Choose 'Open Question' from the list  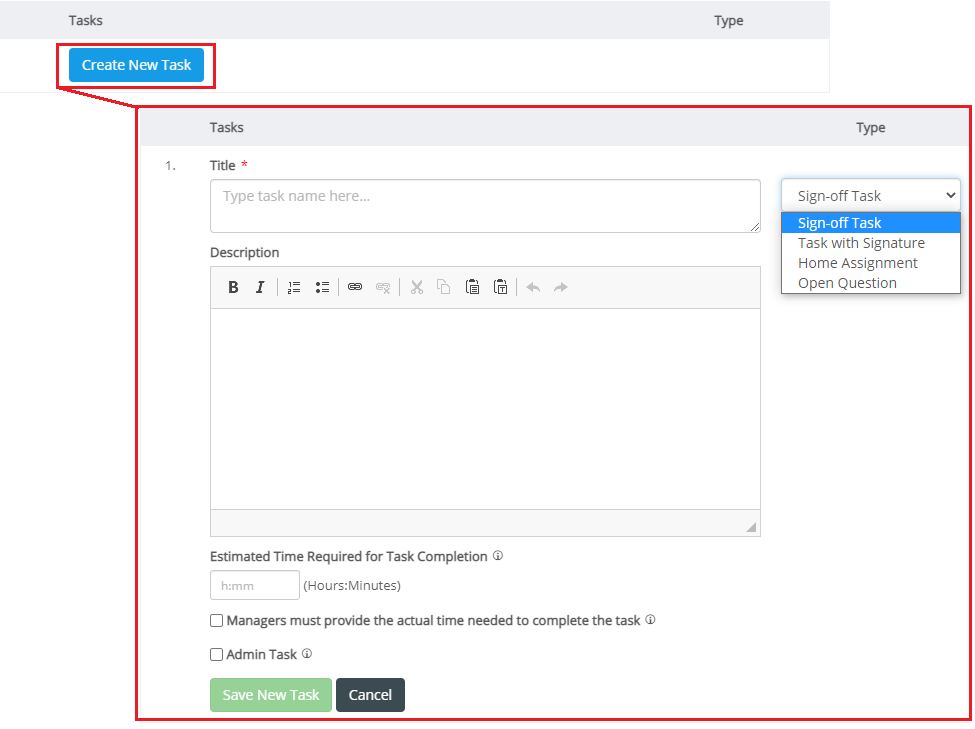pos(847,282)
